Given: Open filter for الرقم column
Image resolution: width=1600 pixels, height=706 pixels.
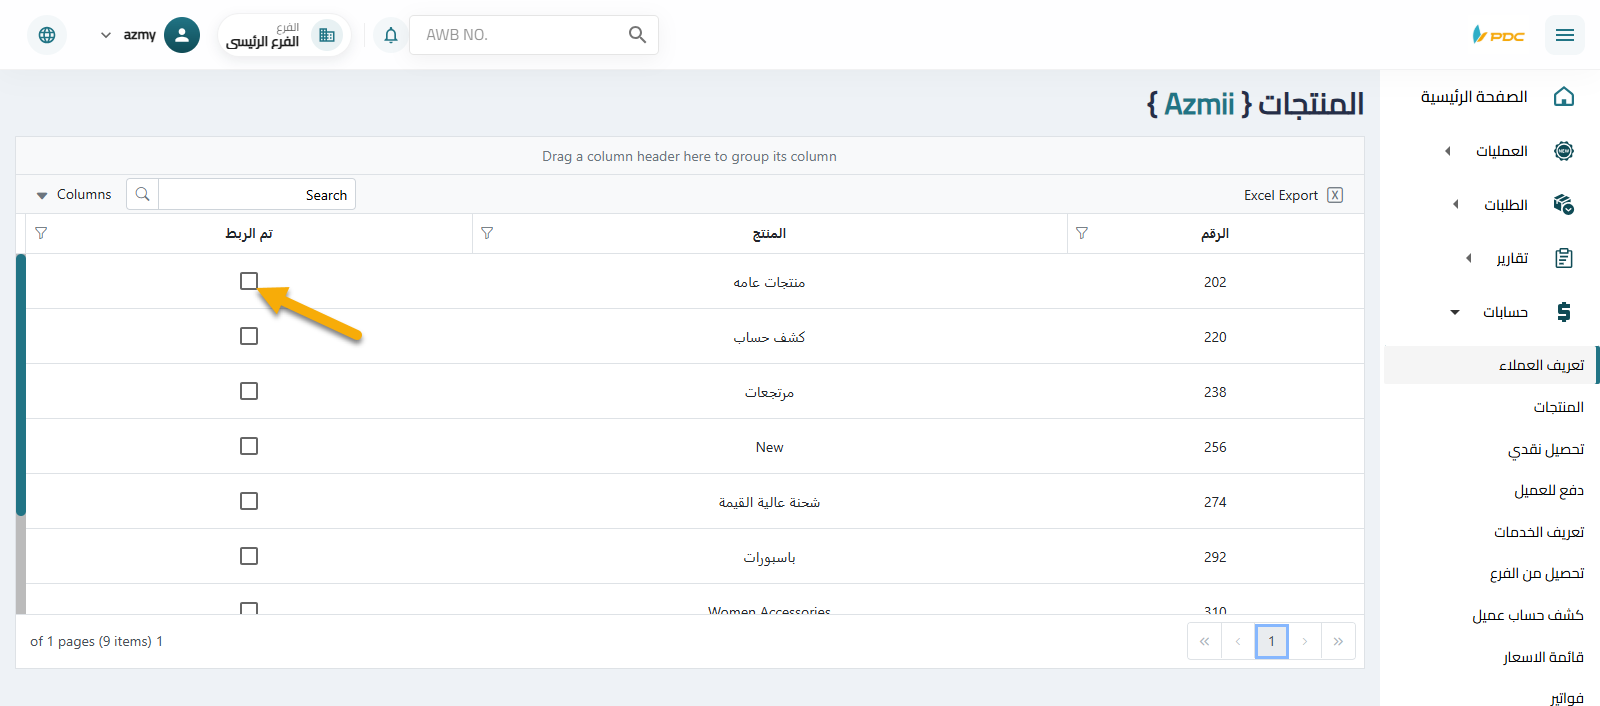Looking at the screenshot, I should tap(1082, 233).
